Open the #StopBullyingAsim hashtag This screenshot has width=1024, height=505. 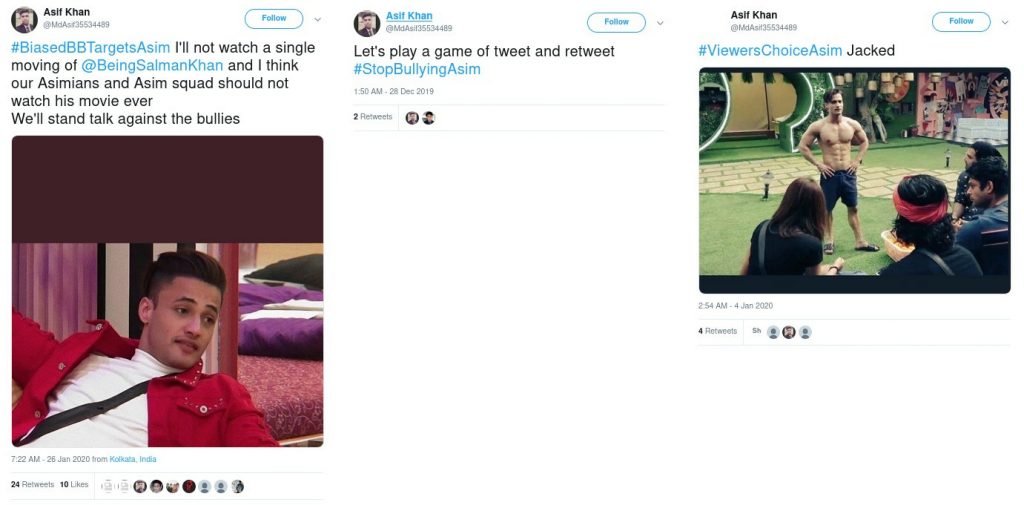[x=417, y=69]
